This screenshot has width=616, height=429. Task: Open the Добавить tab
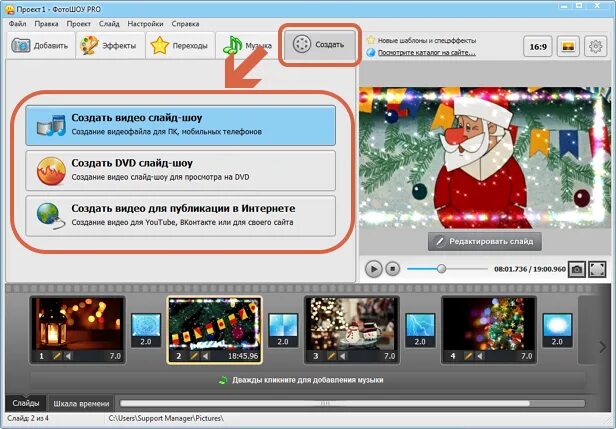[x=40, y=46]
